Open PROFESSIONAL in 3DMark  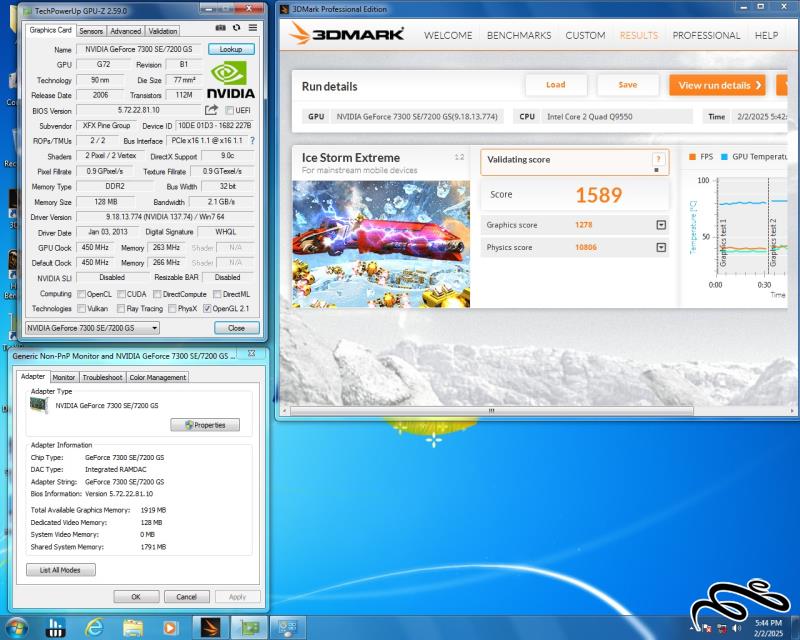click(x=706, y=35)
